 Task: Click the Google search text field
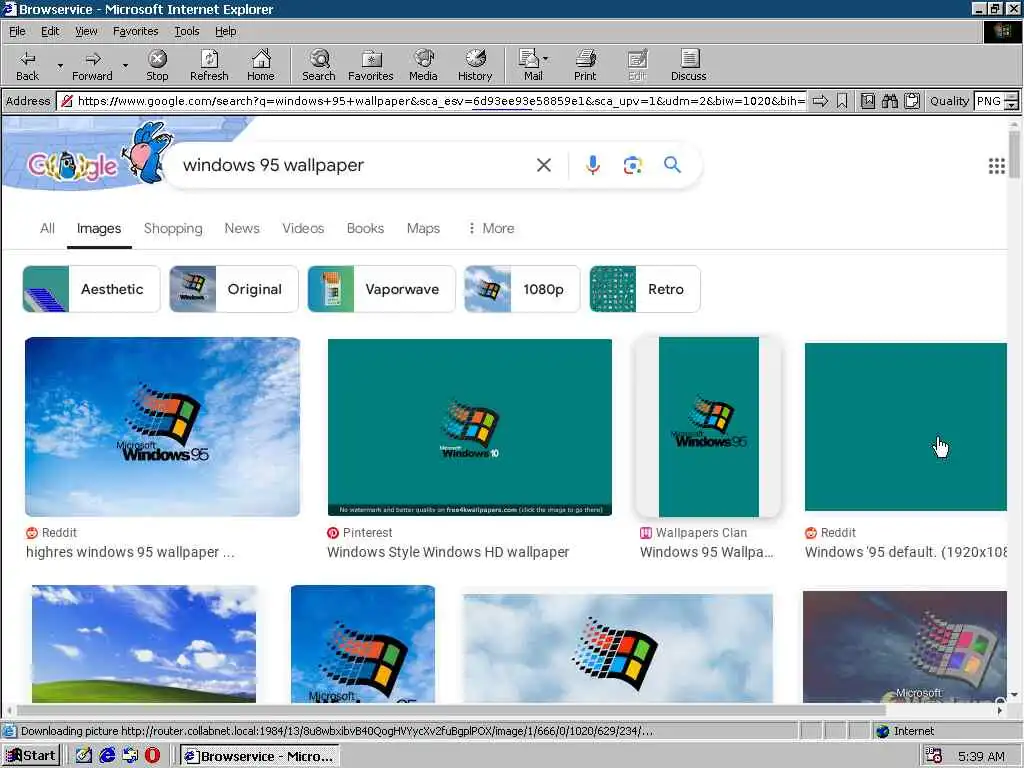point(353,165)
